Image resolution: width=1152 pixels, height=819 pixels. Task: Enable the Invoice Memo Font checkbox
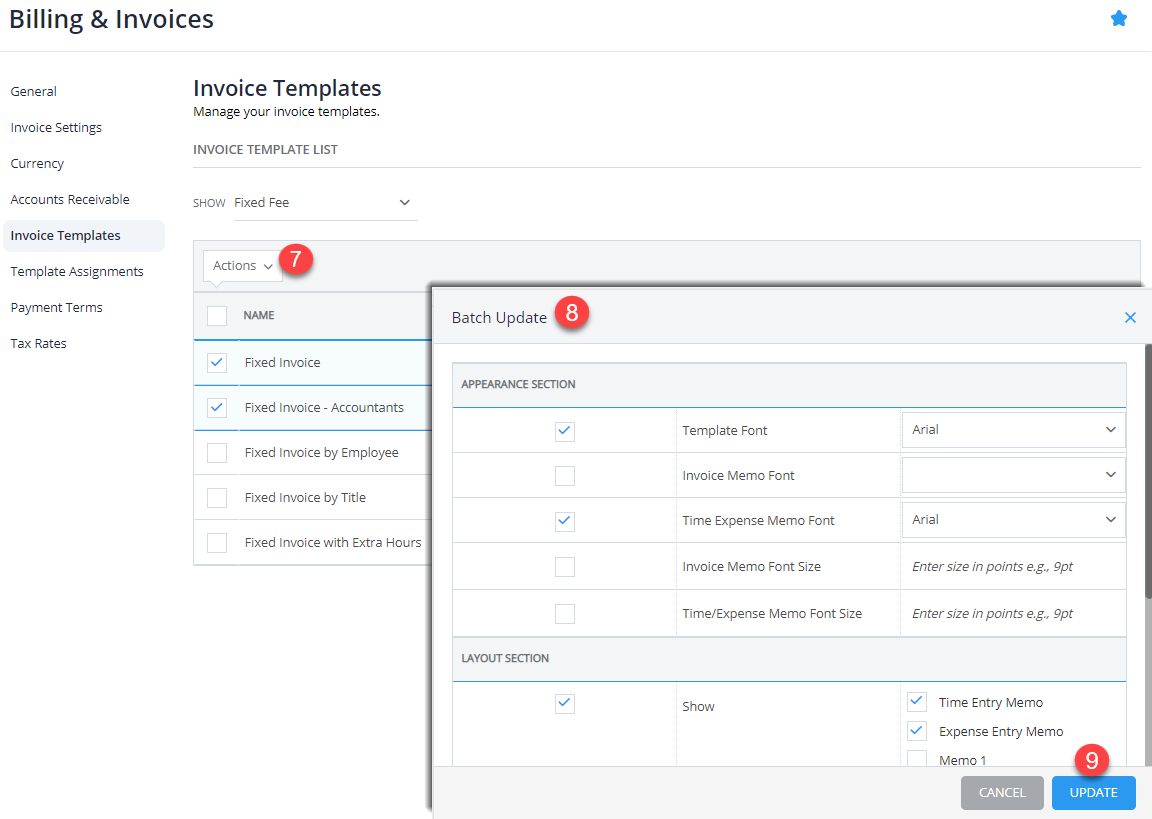tap(565, 474)
